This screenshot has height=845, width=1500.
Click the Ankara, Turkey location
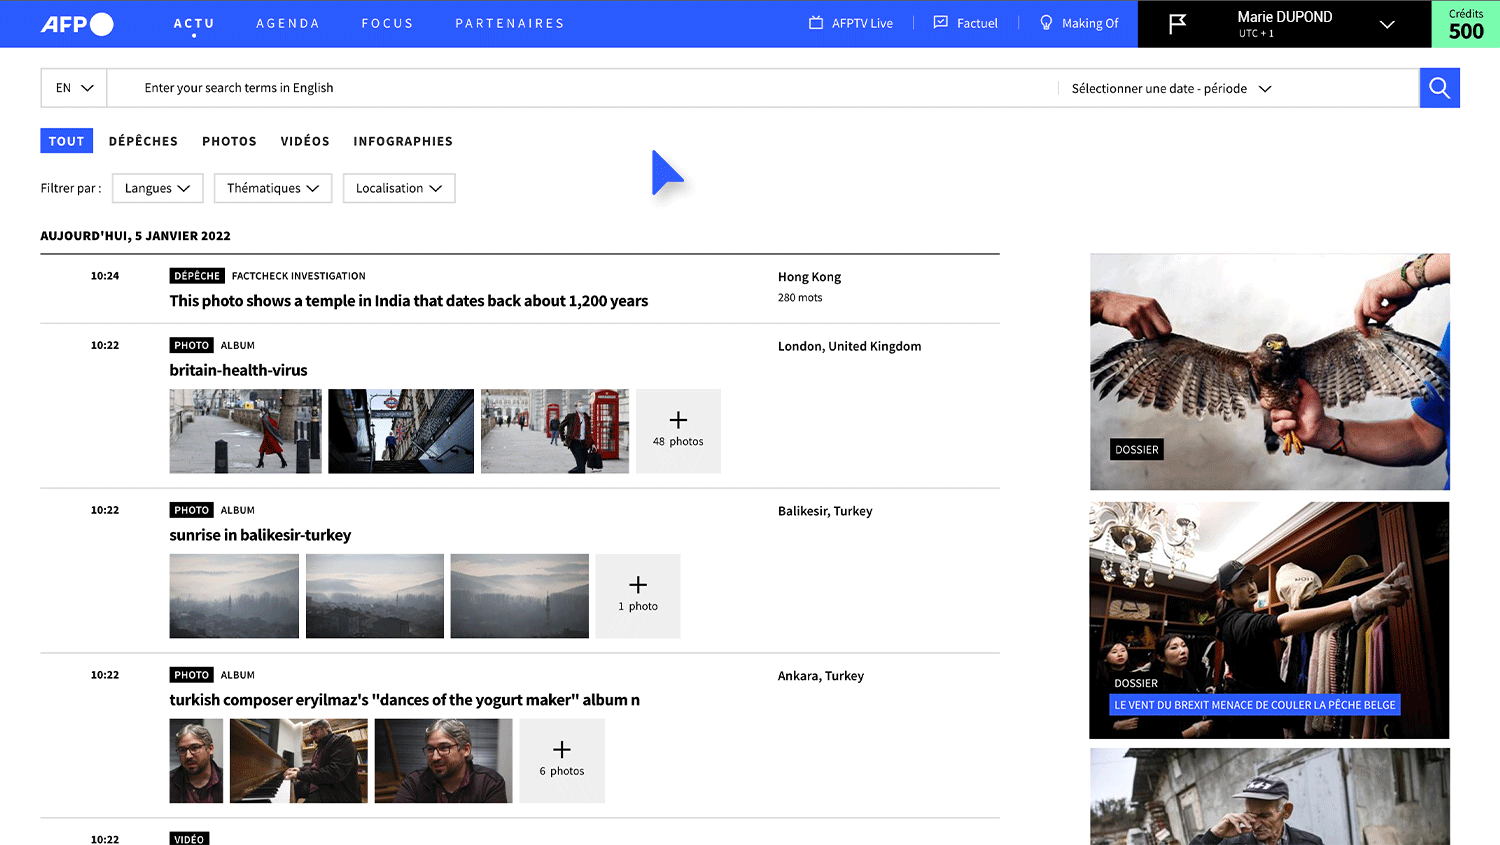coord(820,676)
